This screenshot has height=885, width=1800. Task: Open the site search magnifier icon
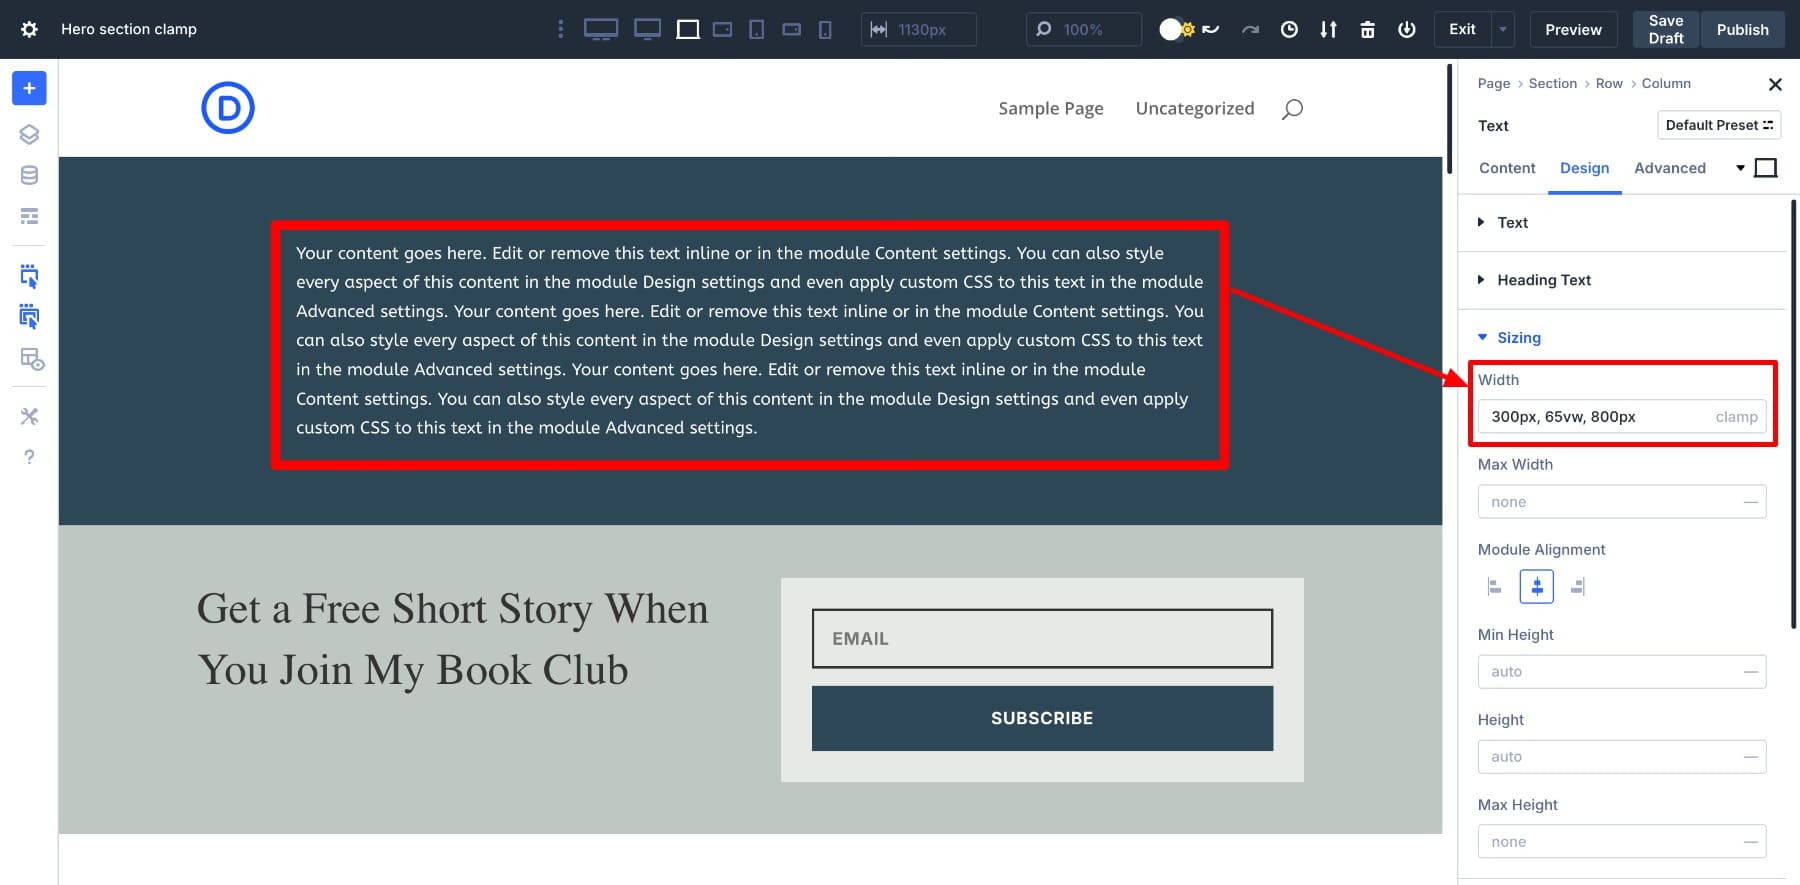1292,109
